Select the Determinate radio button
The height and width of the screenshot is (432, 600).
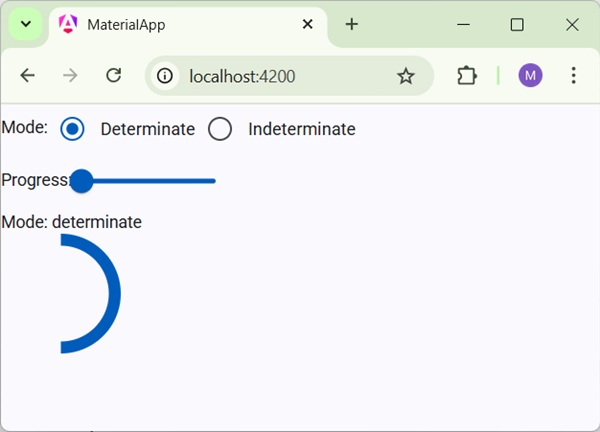(x=72, y=129)
